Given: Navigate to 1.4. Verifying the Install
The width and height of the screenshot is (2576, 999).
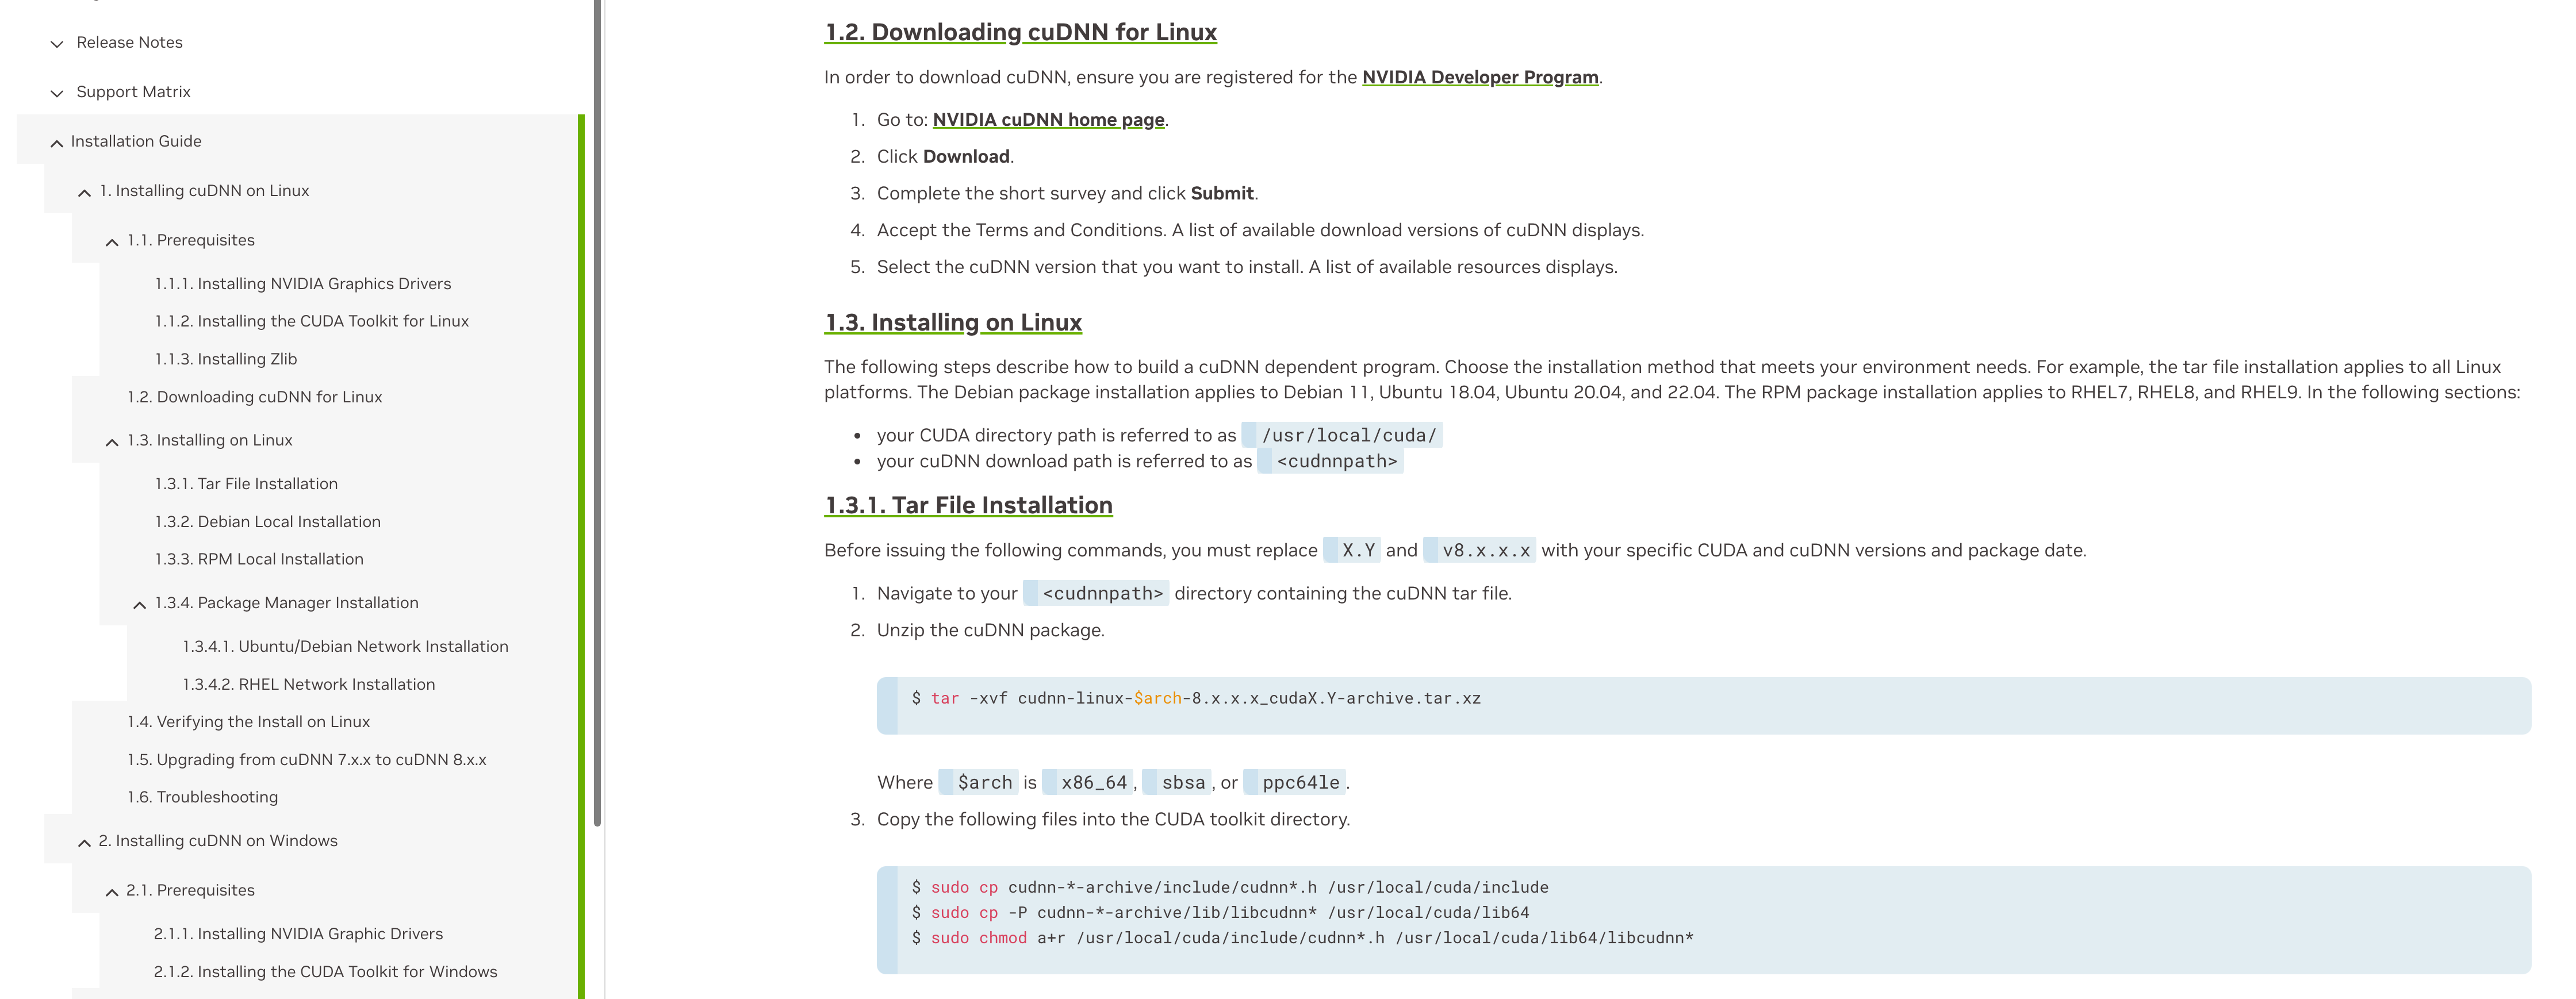Looking at the screenshot, I should point(248,722).
